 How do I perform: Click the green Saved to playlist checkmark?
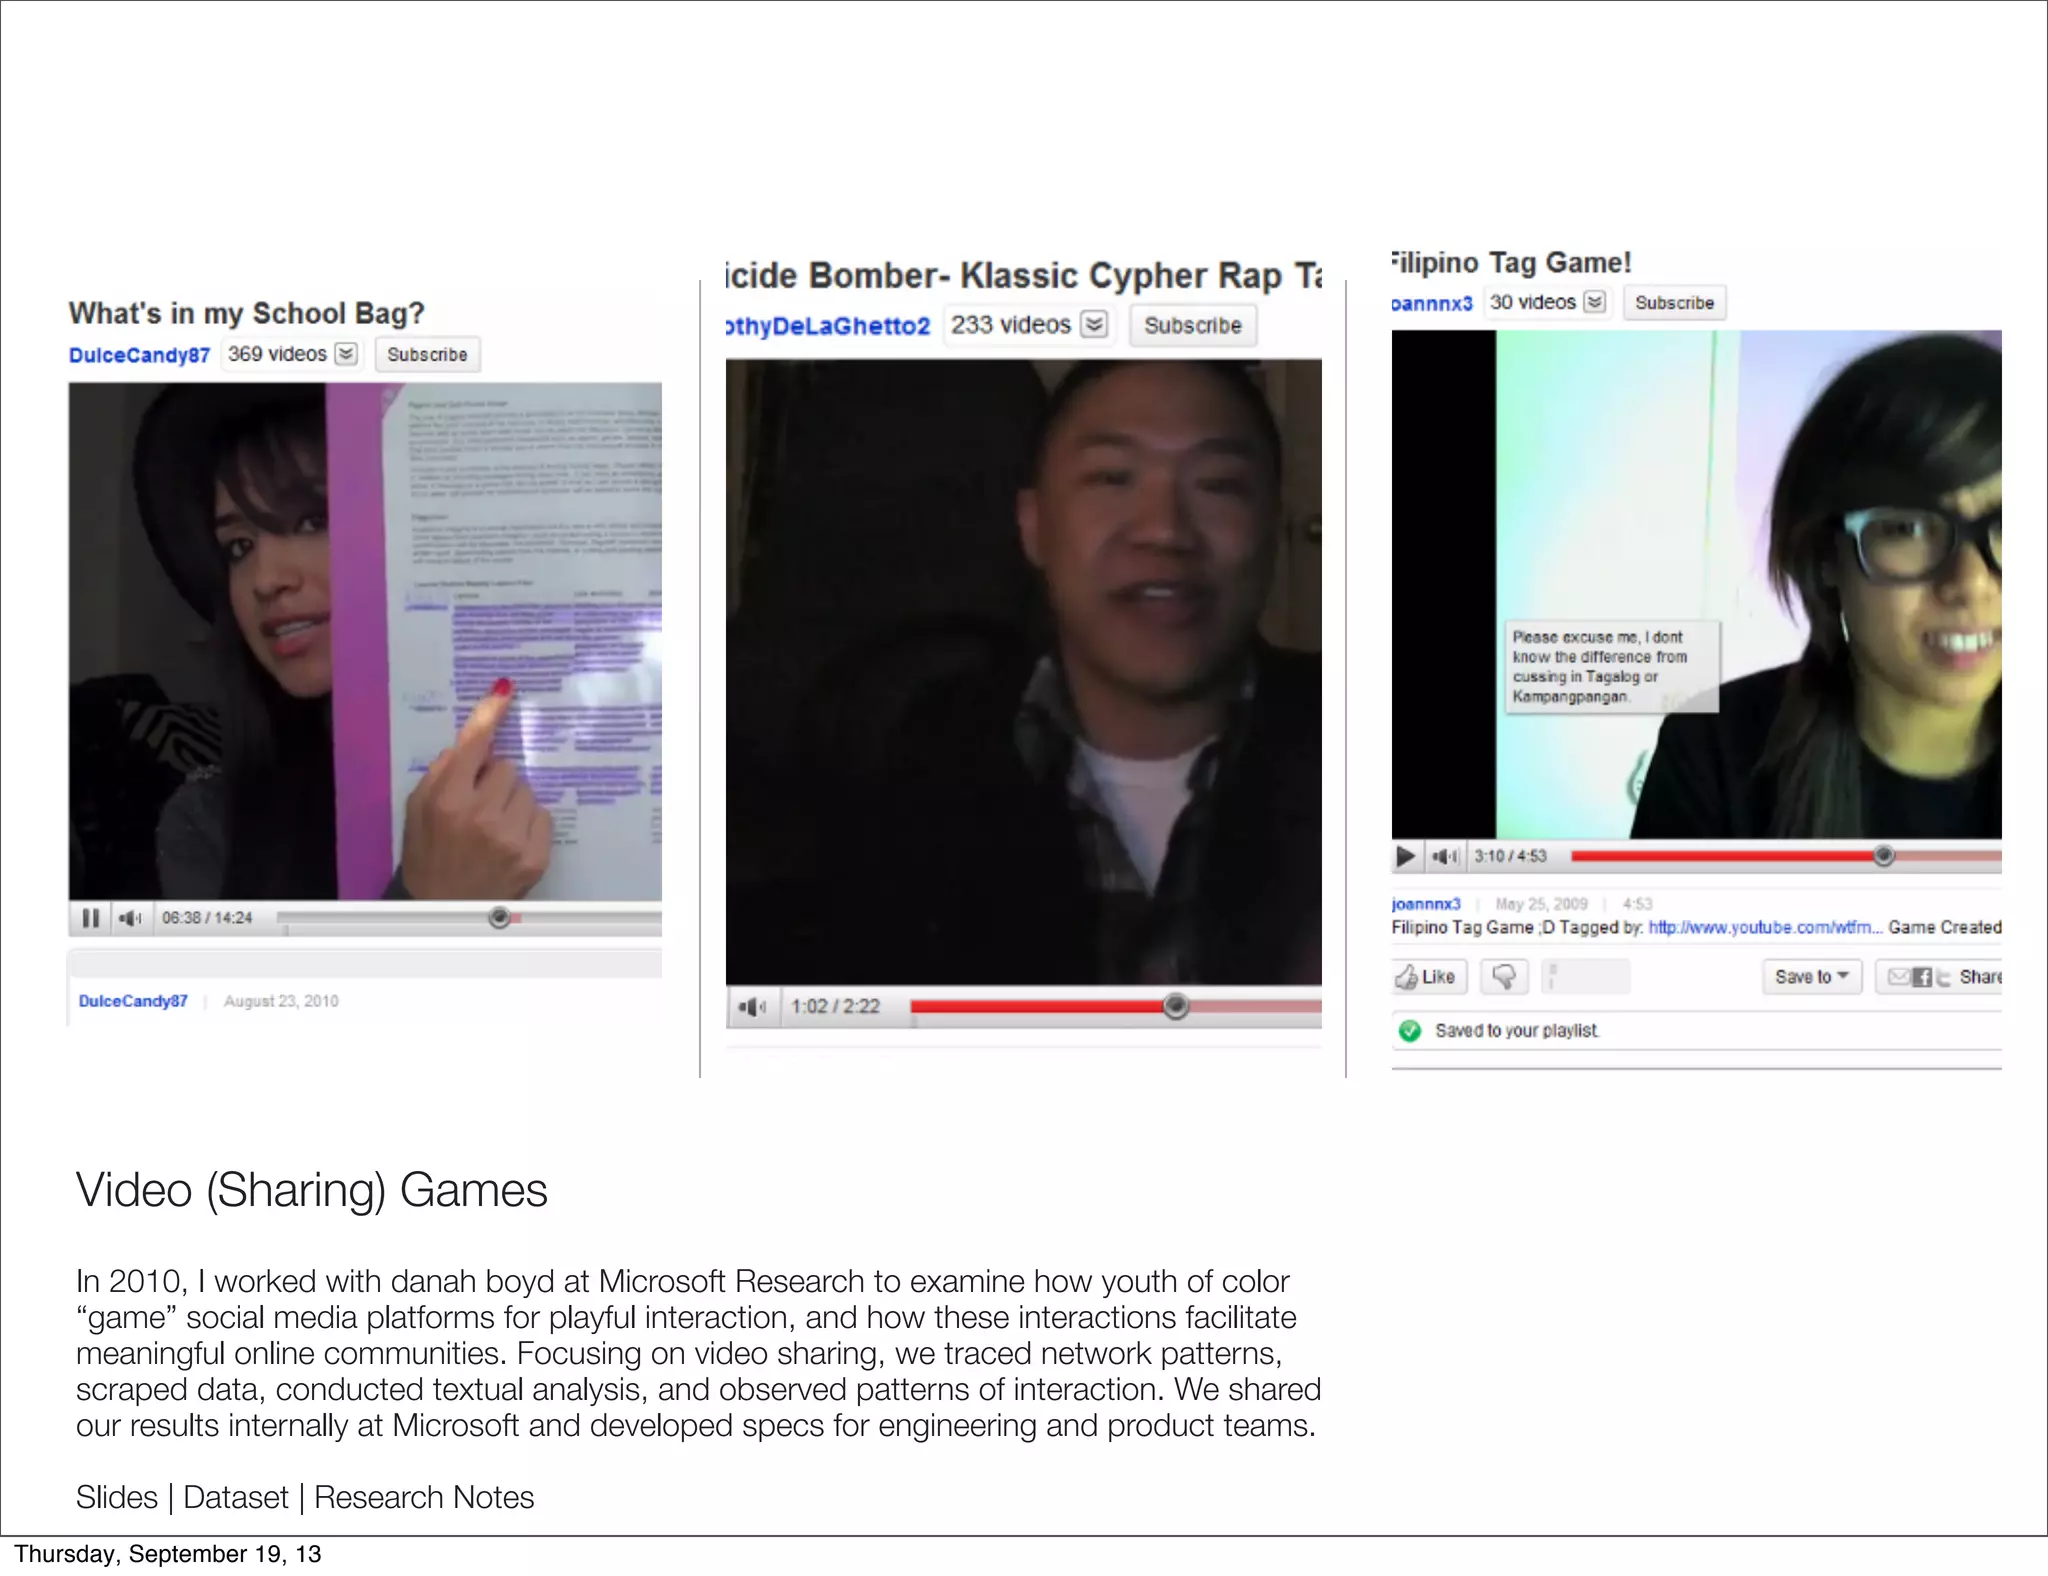coord(1410,1031)
